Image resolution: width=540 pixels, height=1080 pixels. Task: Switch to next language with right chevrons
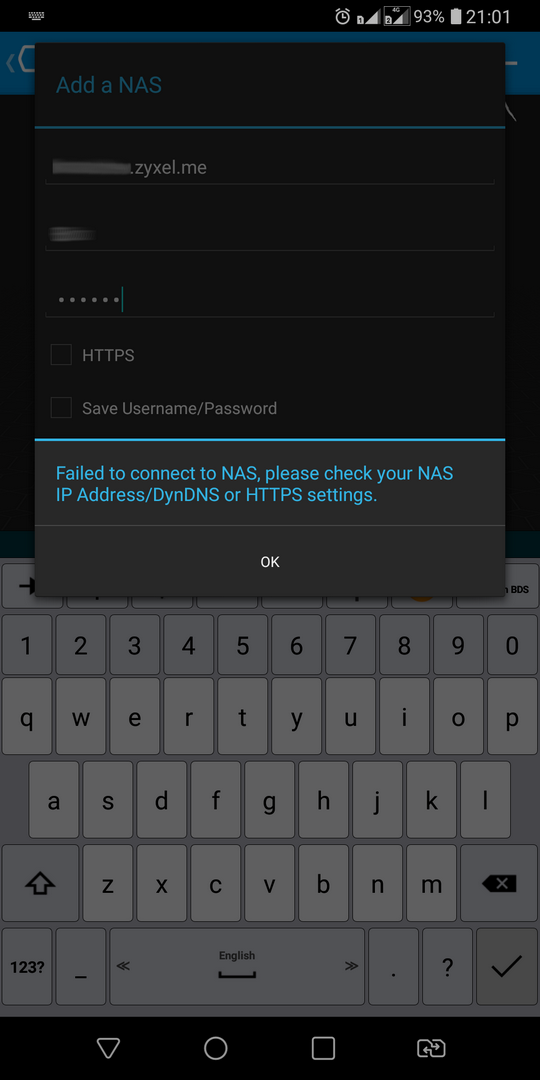point(351,966)
